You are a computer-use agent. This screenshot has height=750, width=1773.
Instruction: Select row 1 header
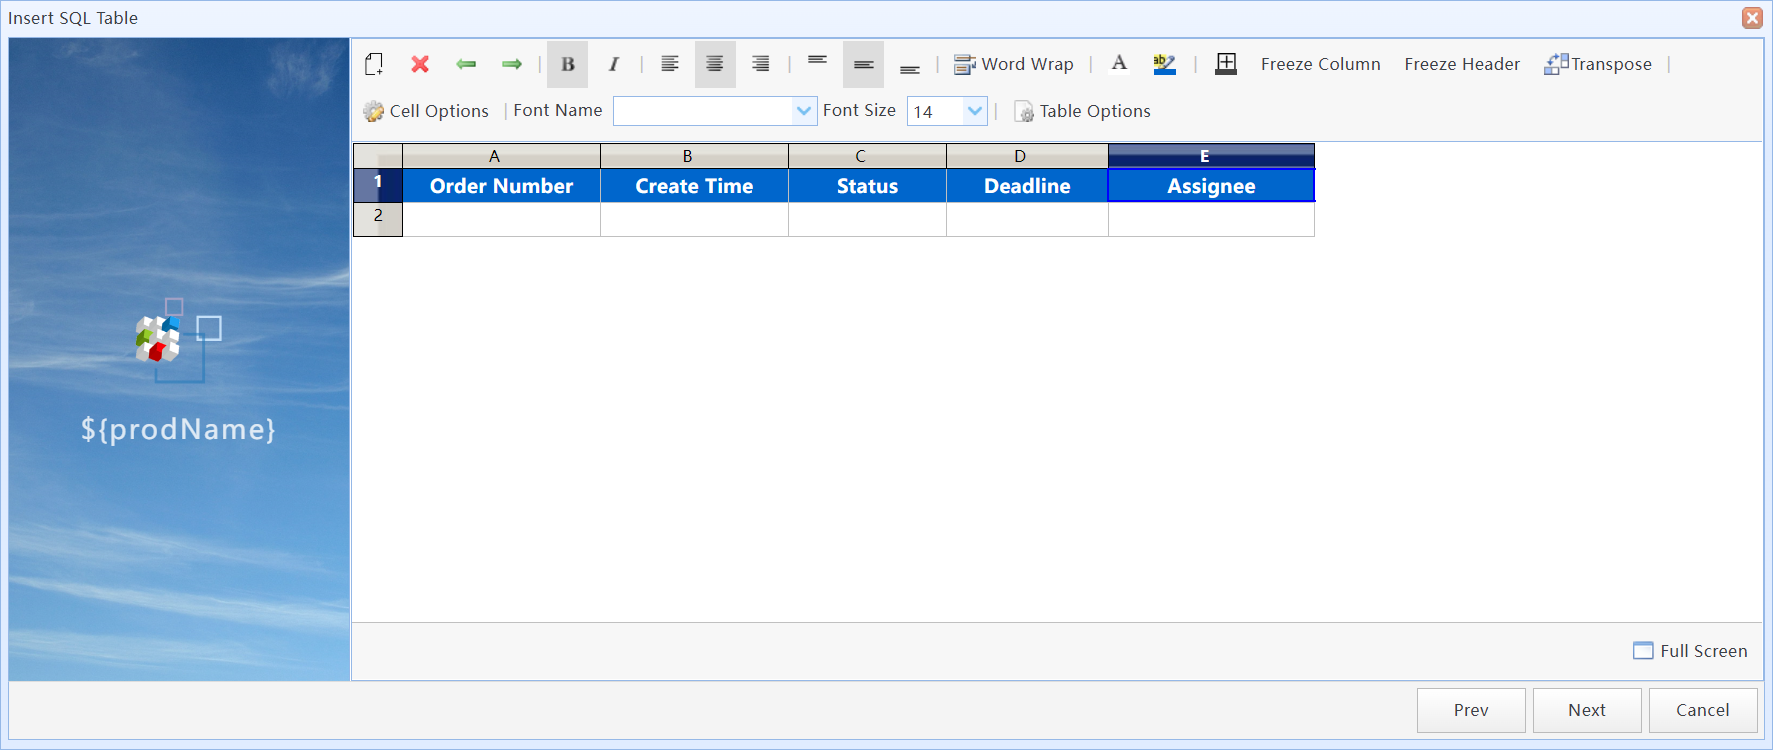[378, 185]
